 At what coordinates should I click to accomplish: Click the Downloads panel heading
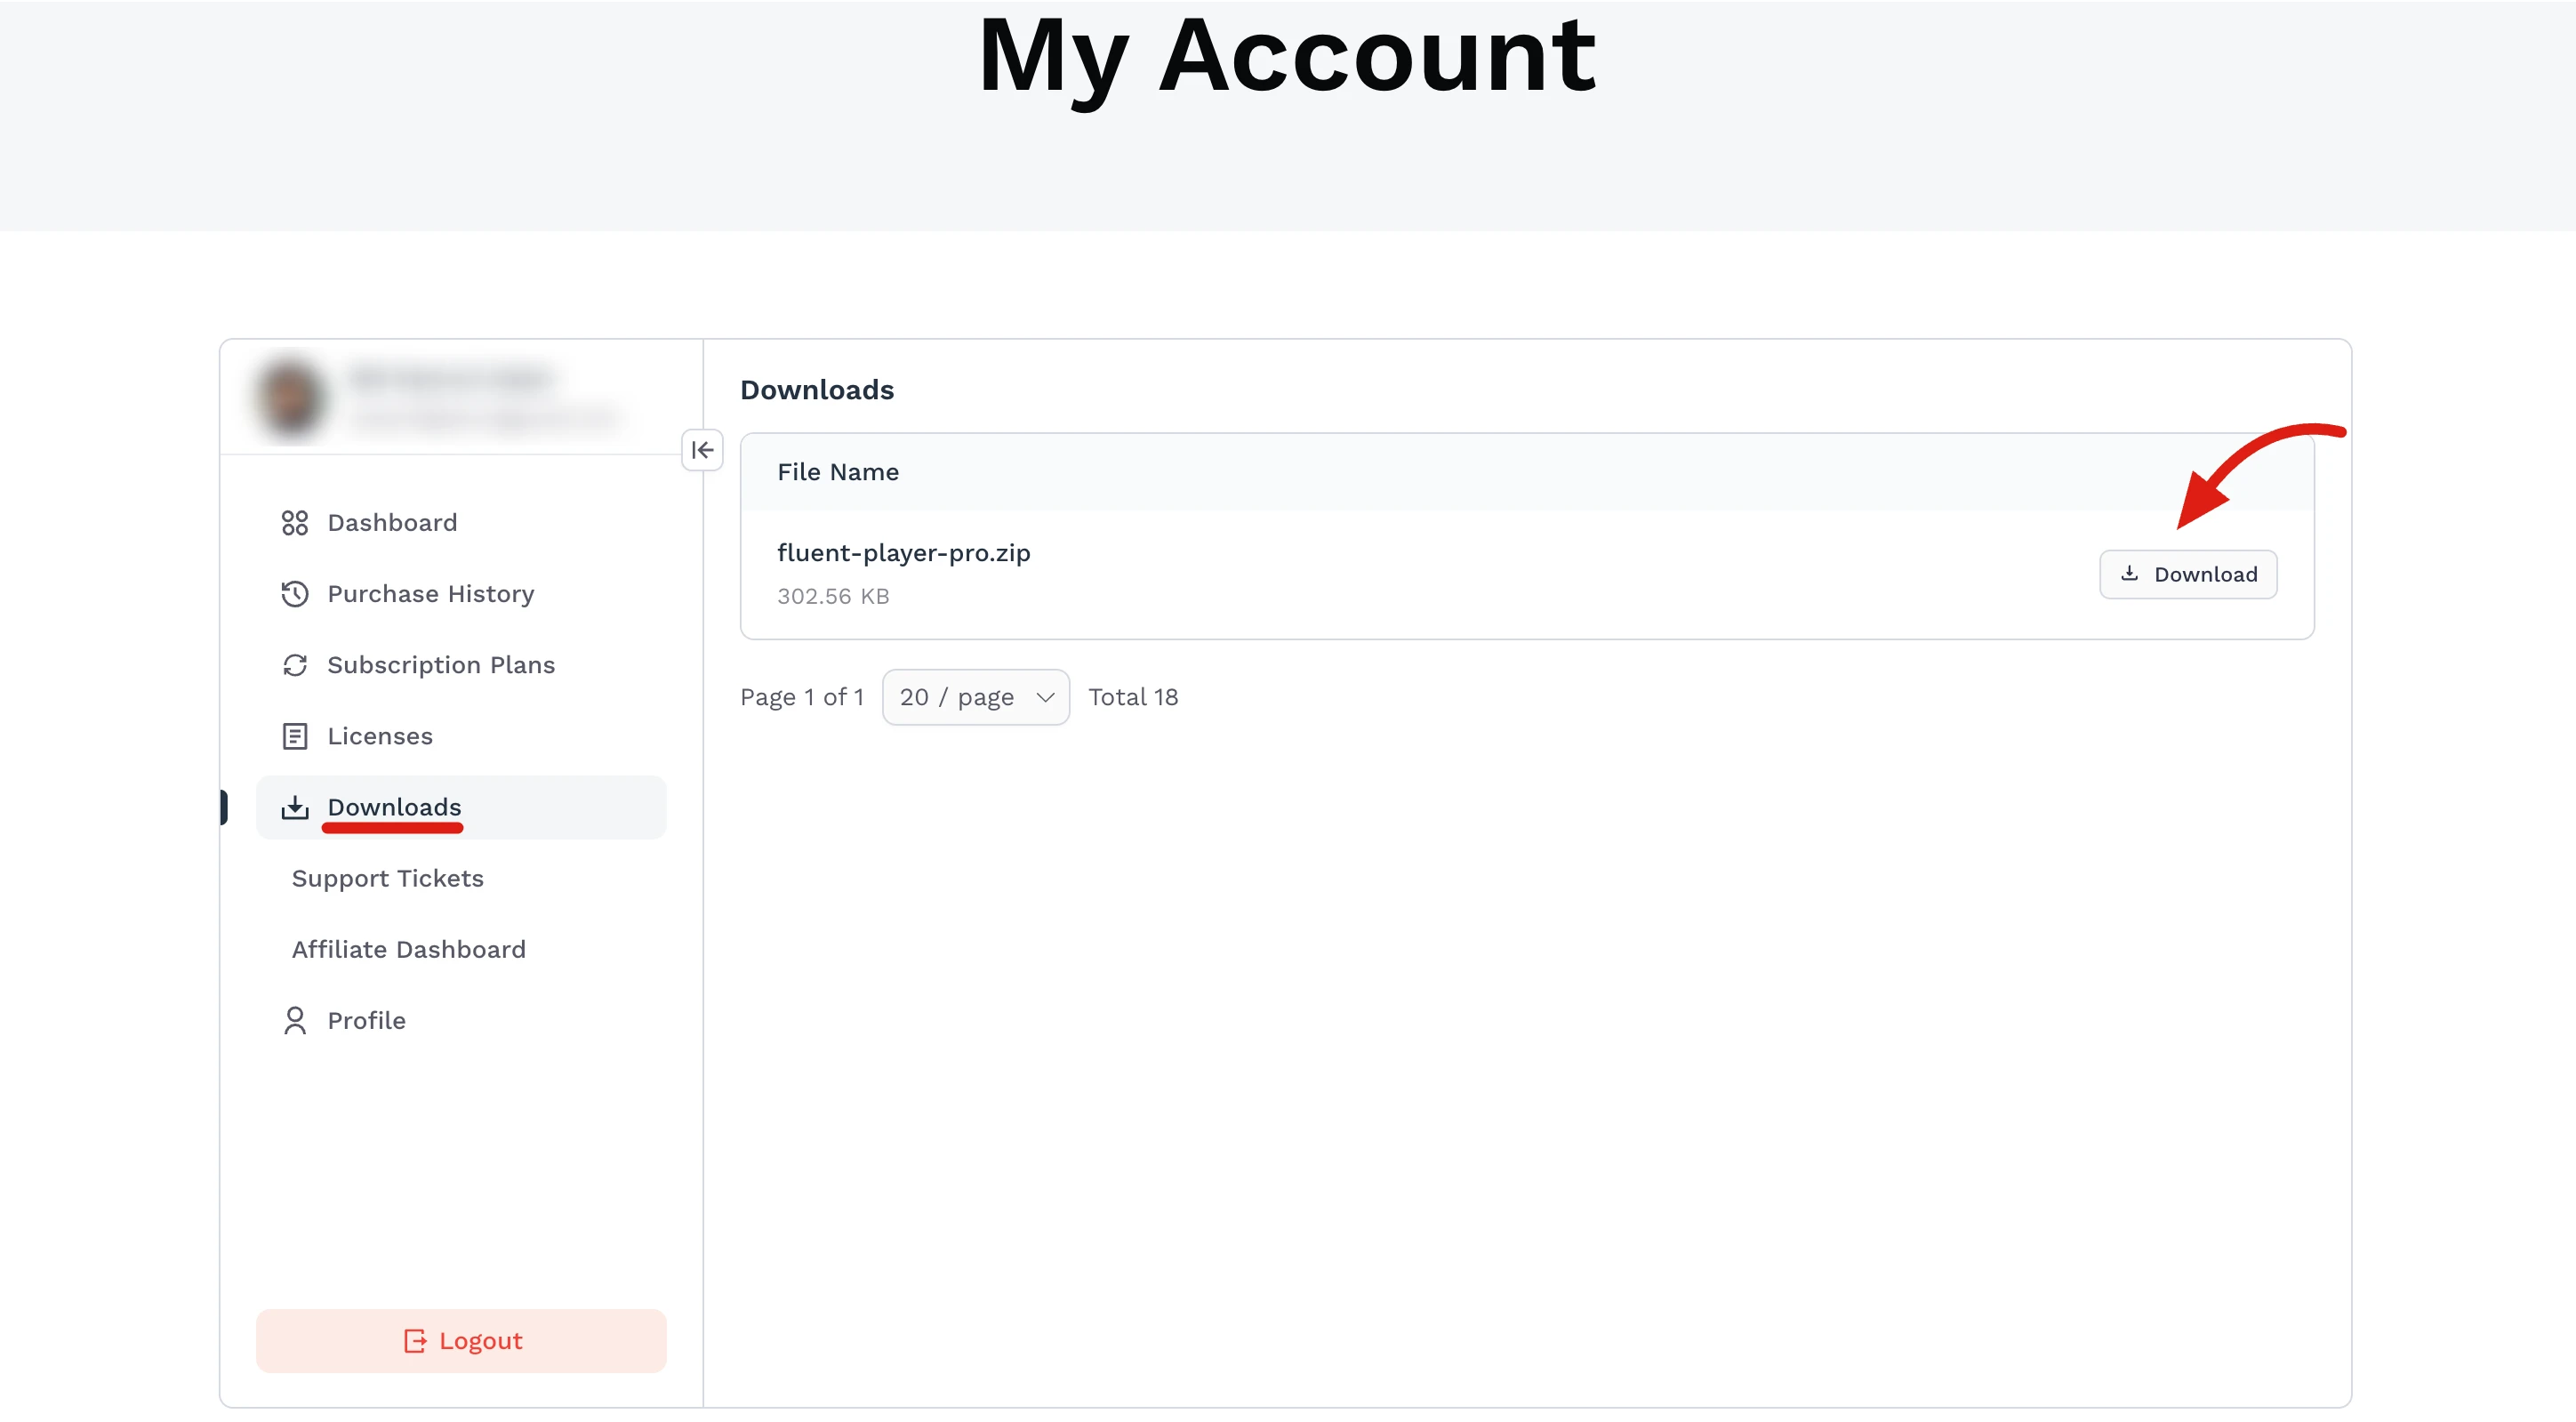817,390
